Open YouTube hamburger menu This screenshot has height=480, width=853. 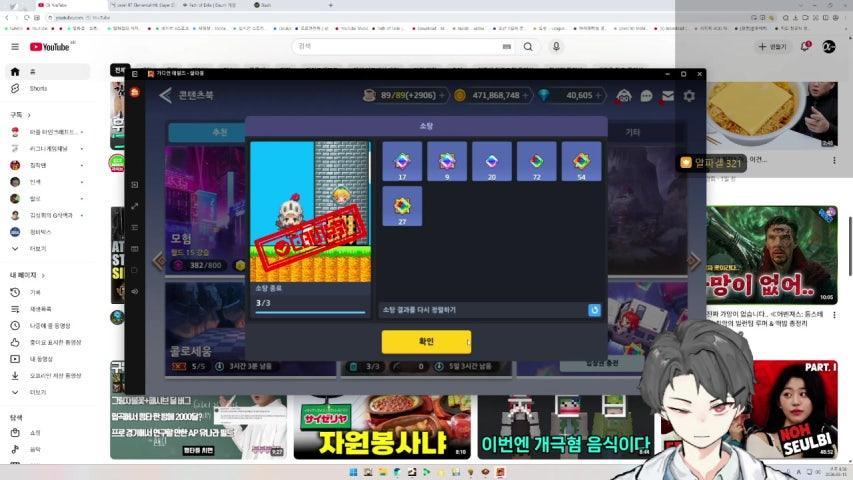point(14,47)
